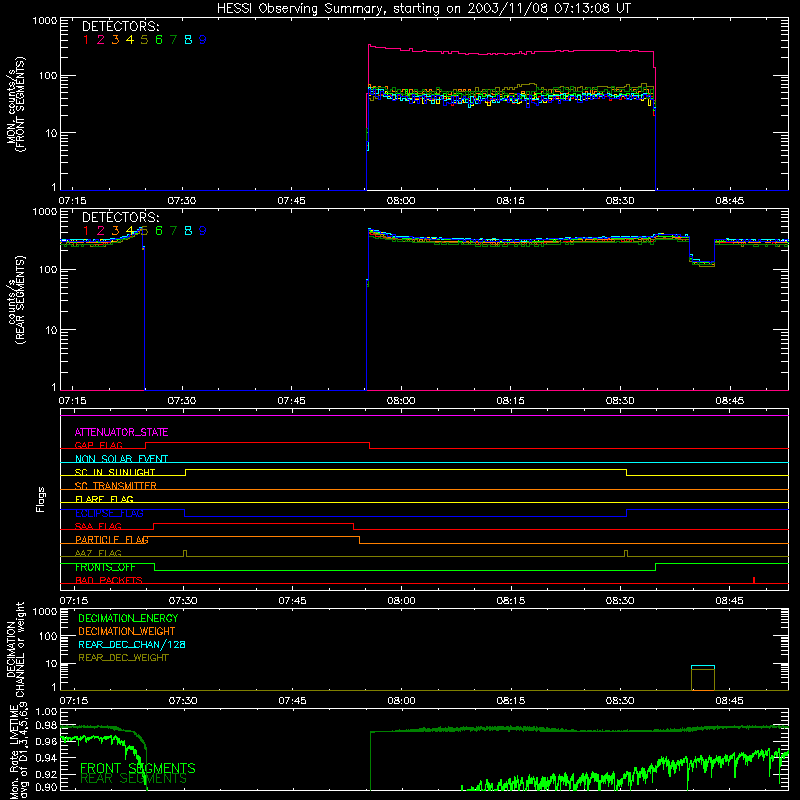Screen dimensions: 800x800
Task: Click yellow detector number 4 in front segments legend
Action: click(130, 40)
